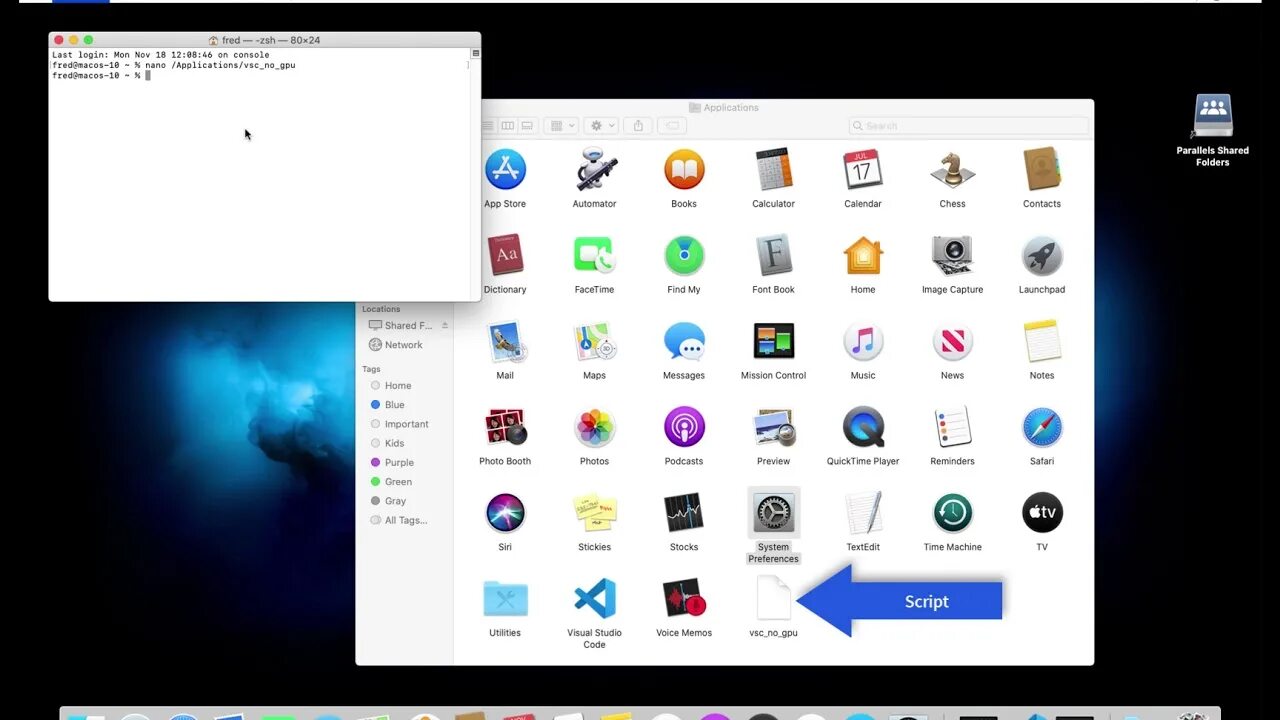Open the Finder group-by dropdown
This screenshot has height=720, width=1280.
pos(561,126)
